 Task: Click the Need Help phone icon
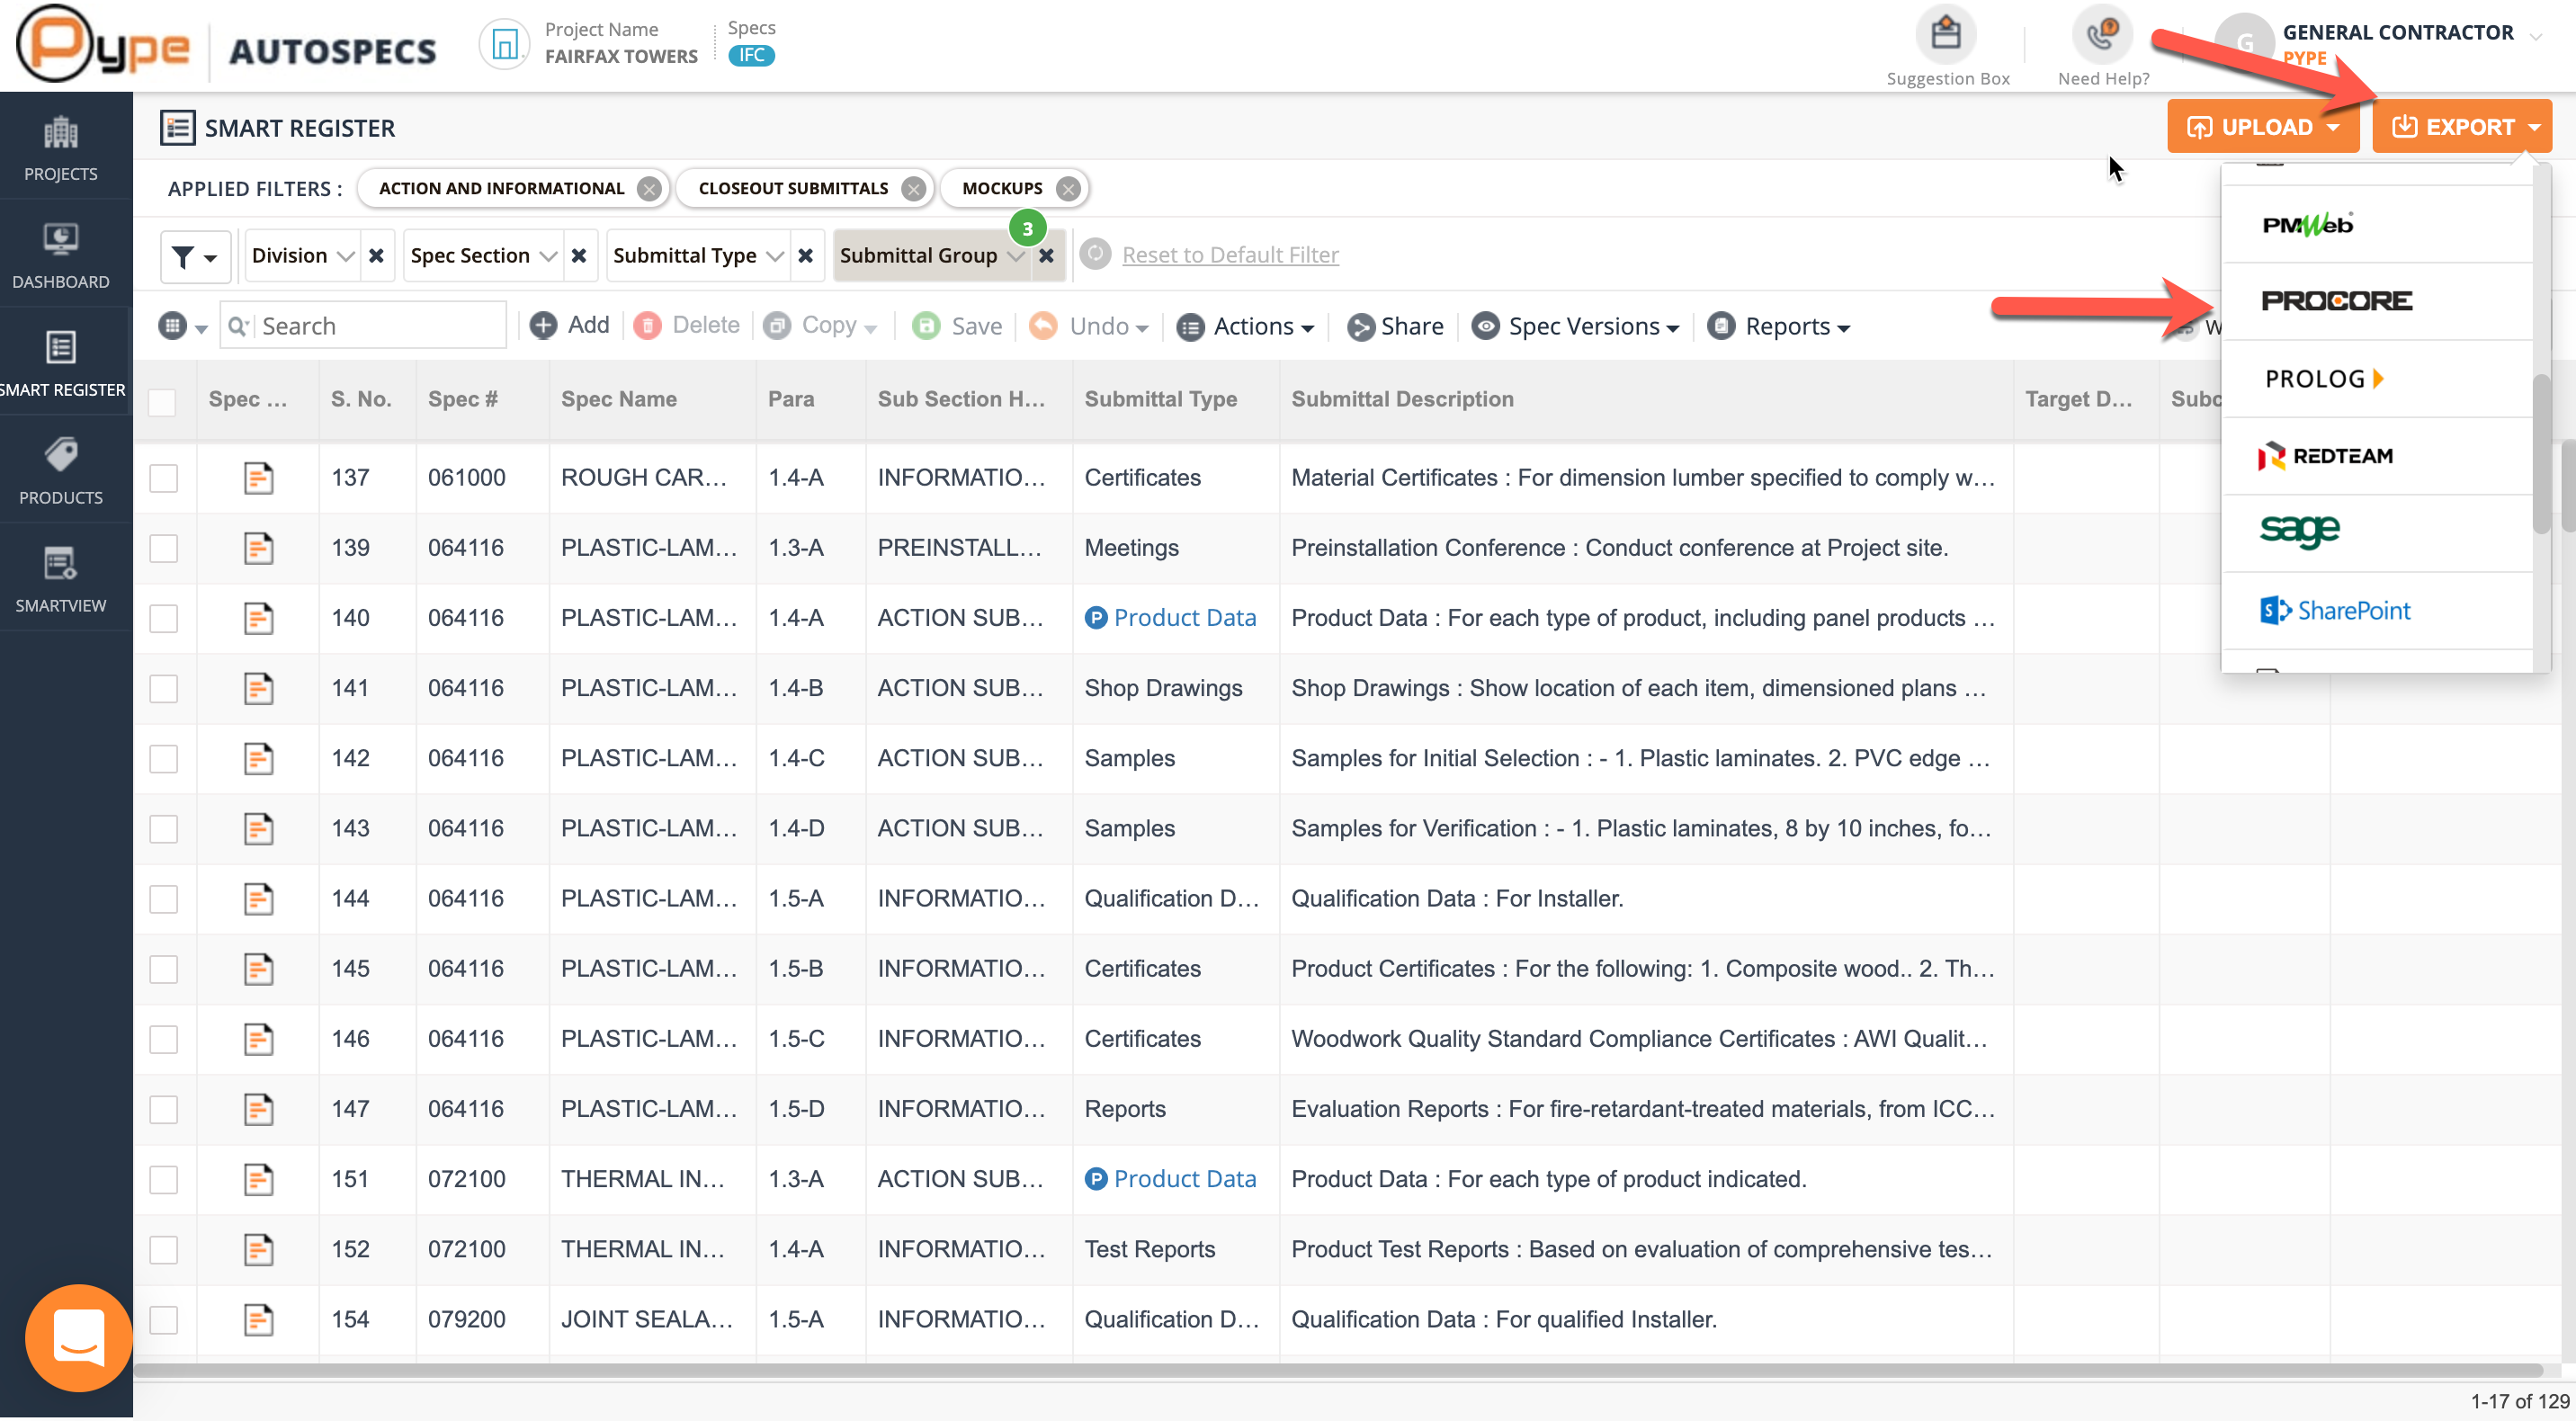[x=2102, y=35]
